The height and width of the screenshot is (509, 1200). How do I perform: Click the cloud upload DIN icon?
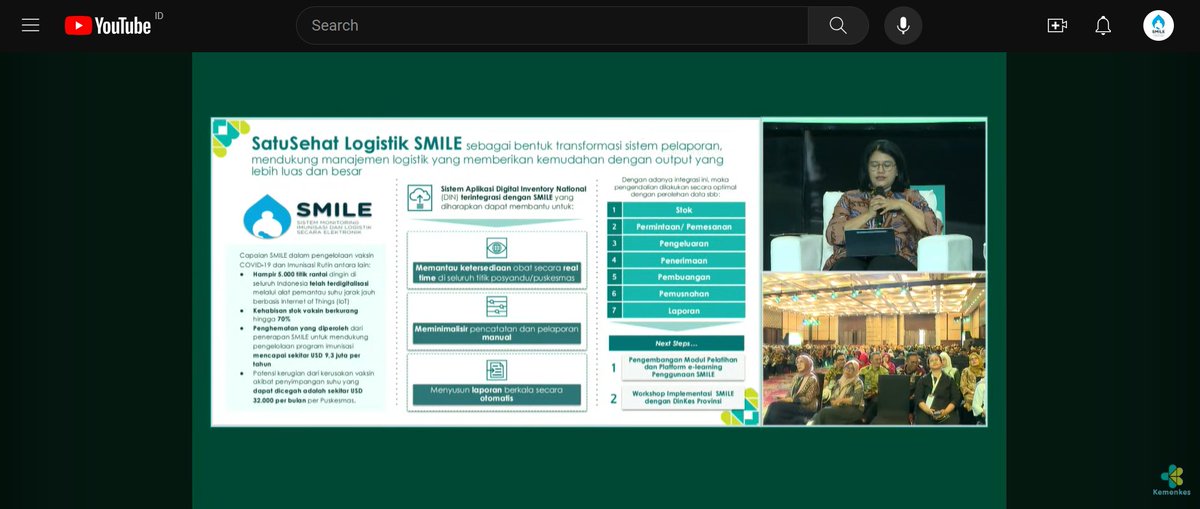click(420, 199)
